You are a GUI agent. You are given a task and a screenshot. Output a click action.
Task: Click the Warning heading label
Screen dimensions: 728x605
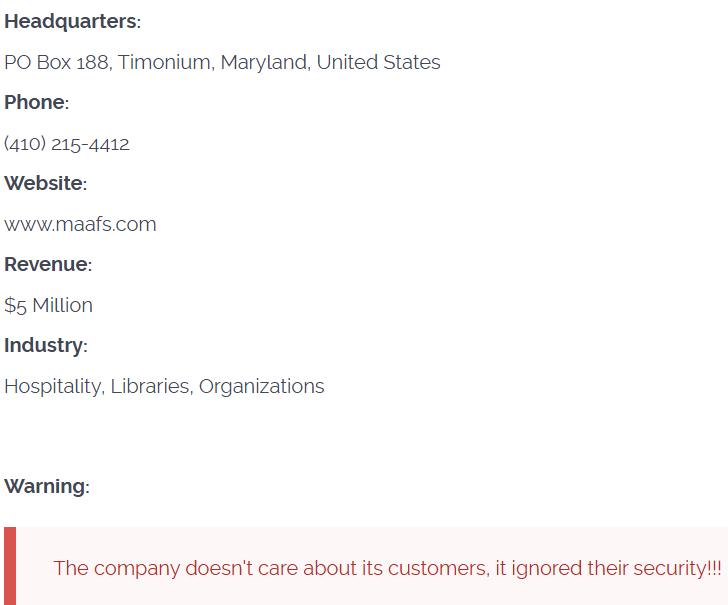46,487
